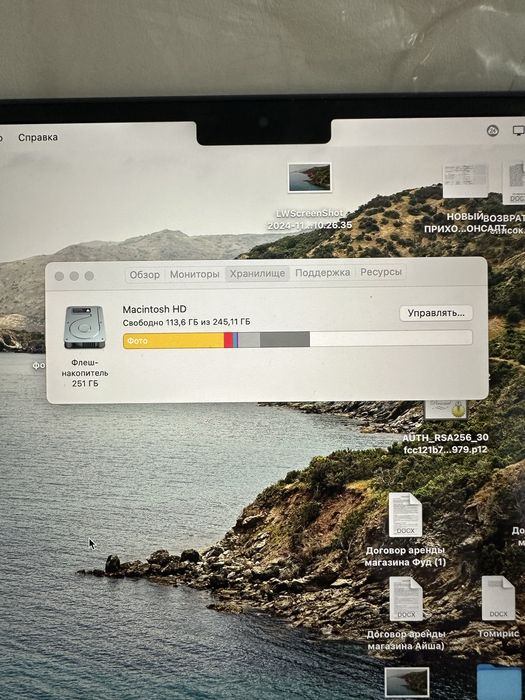Click the Macintosh HD title text
Image resolution: width=525 pixels, height=700 pixels.
pyautogui.click(x=154, y=309)
